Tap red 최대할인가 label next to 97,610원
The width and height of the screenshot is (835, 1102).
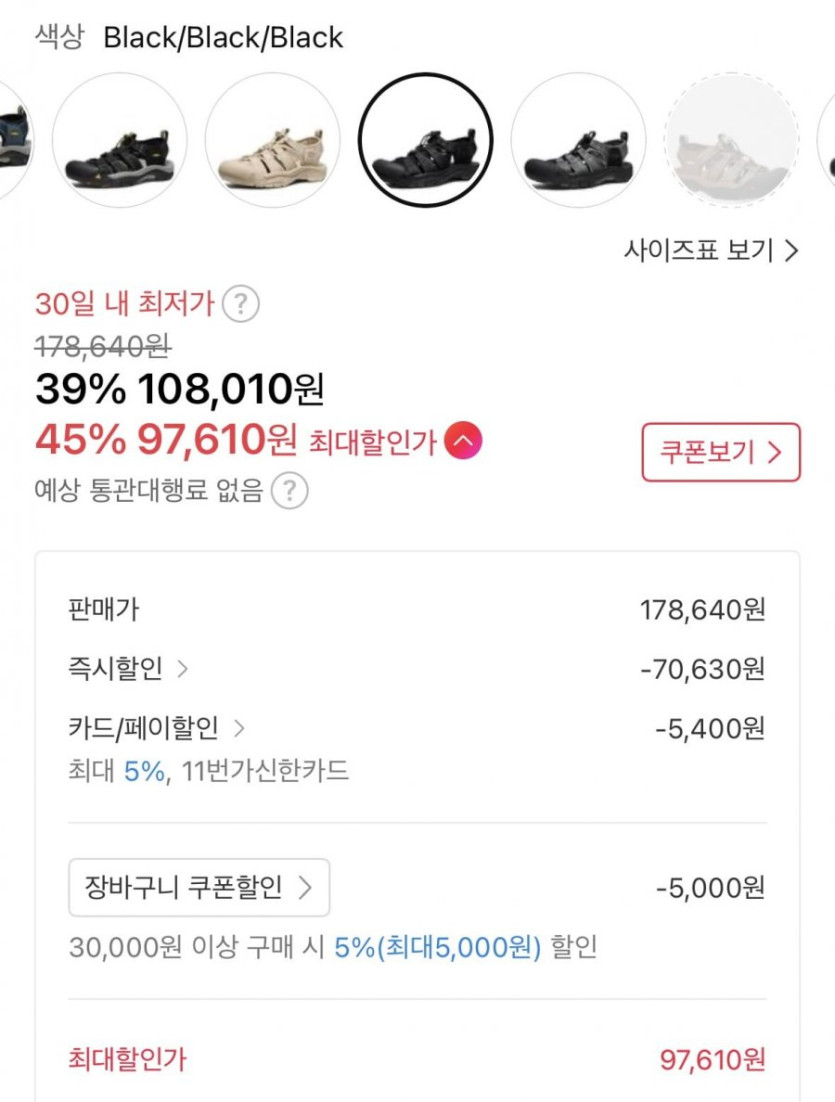tap(373, 441)
